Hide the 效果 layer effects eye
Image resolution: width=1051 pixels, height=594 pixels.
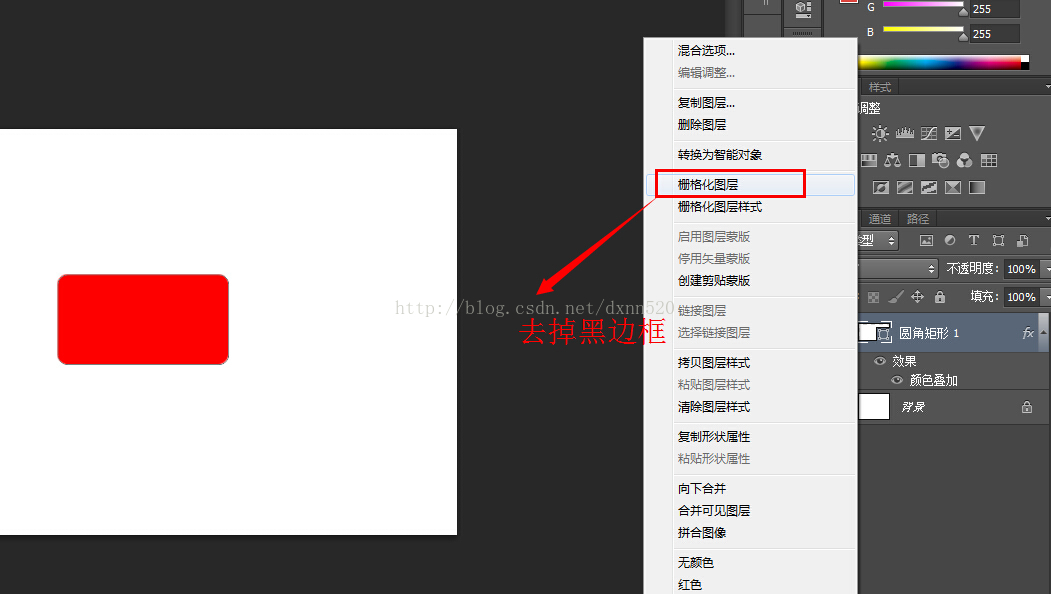[x=880, y=361]
